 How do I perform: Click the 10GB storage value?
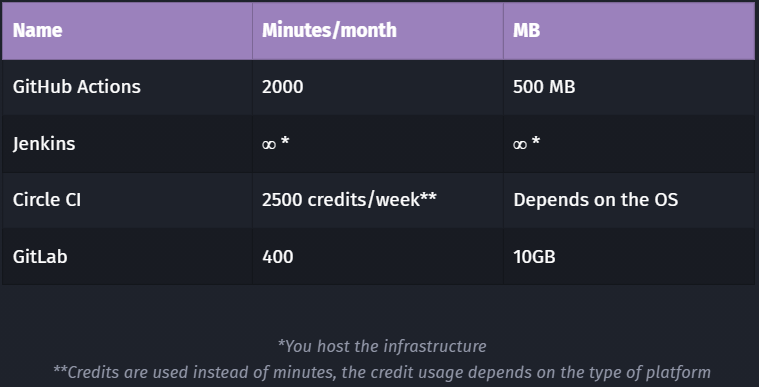pyautogui.click(x=534, y=257)
